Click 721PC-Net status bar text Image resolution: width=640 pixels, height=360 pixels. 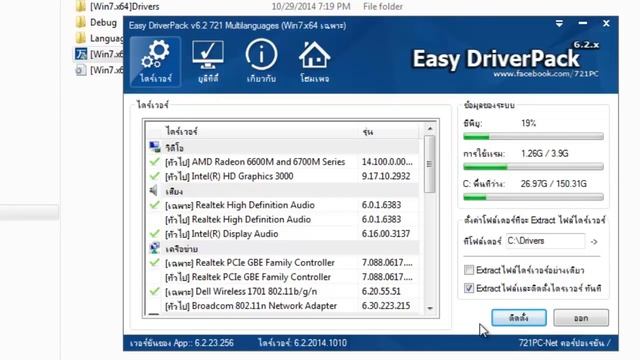(x=564, y=343)
